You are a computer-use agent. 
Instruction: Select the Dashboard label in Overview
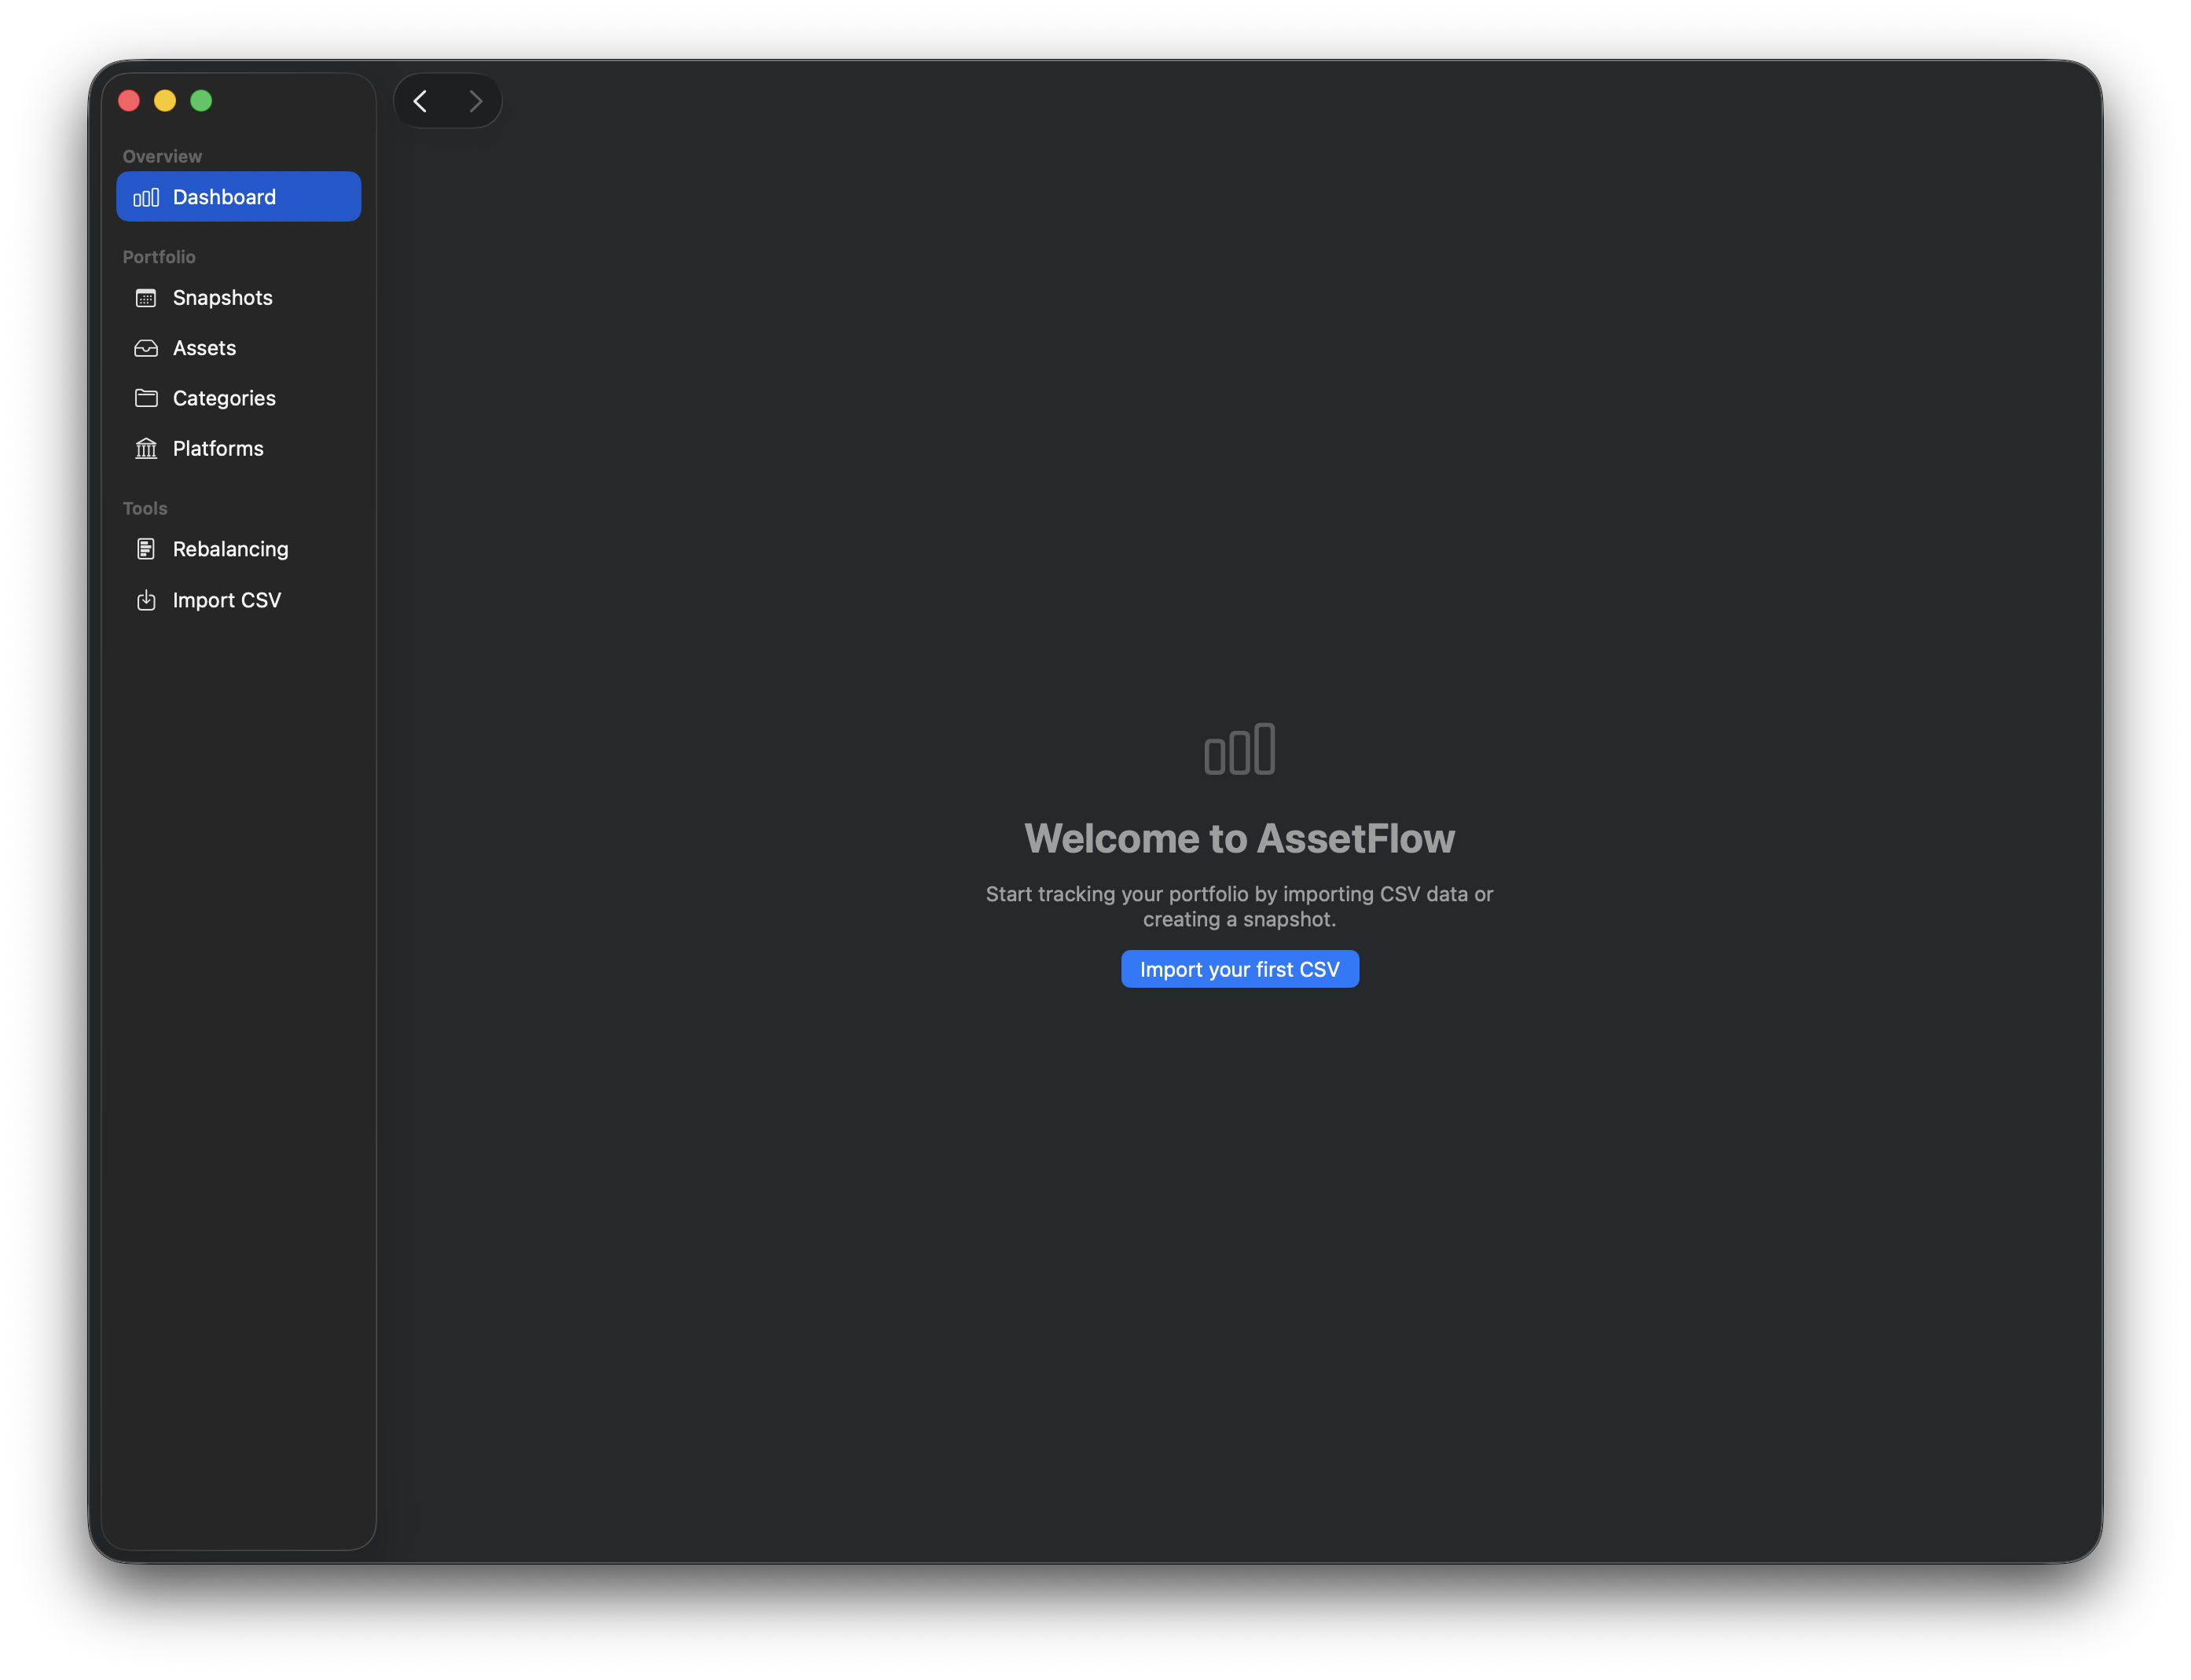[224, 197]
